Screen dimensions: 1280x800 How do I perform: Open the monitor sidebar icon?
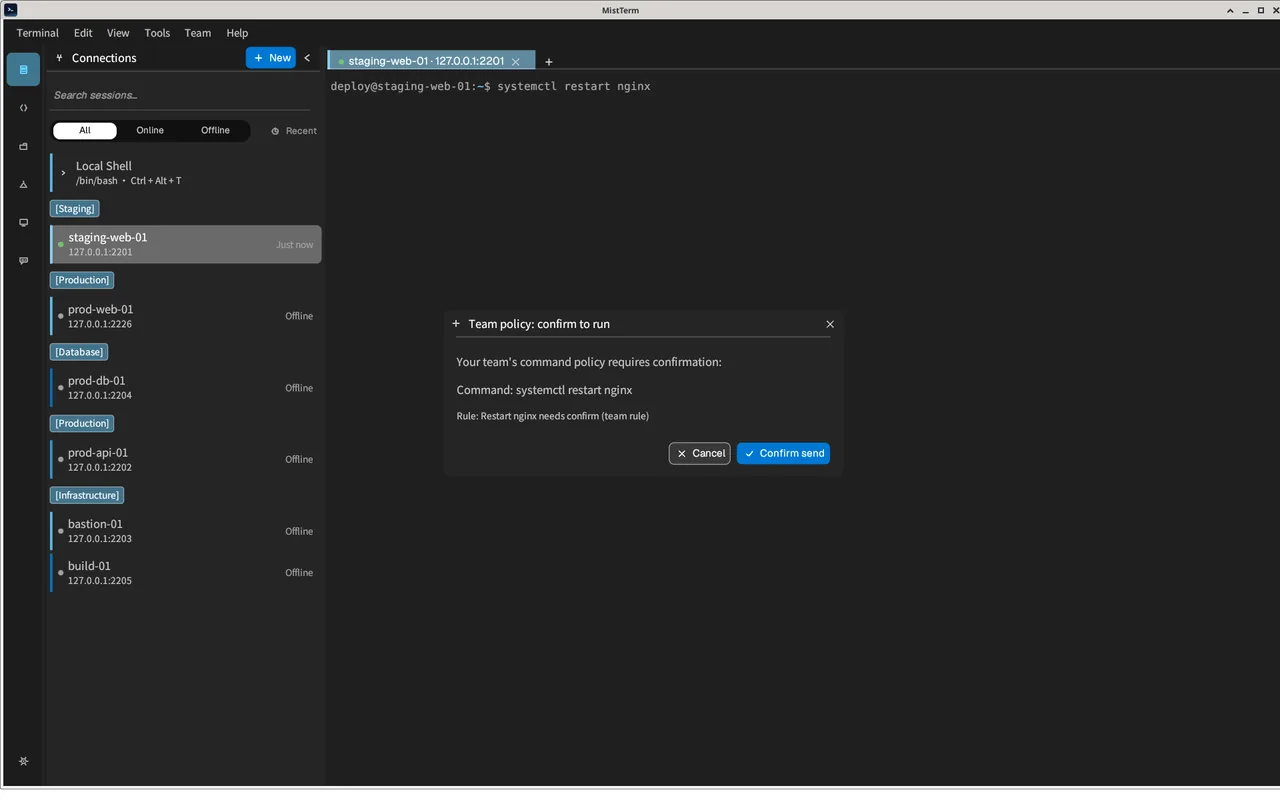coord(23,223)
